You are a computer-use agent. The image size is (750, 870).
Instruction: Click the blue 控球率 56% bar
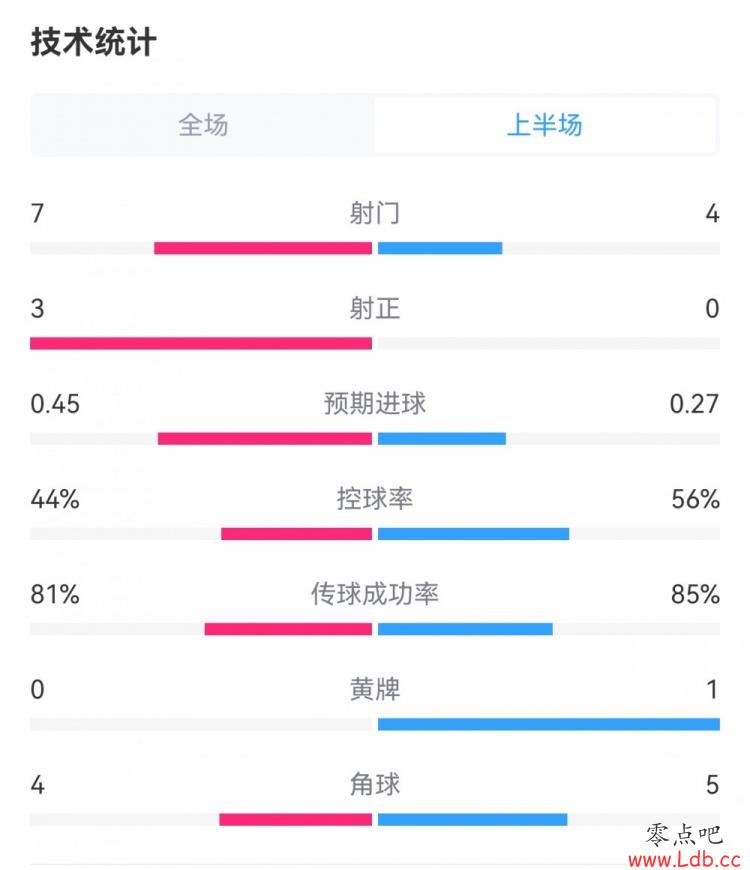point(474,534)
